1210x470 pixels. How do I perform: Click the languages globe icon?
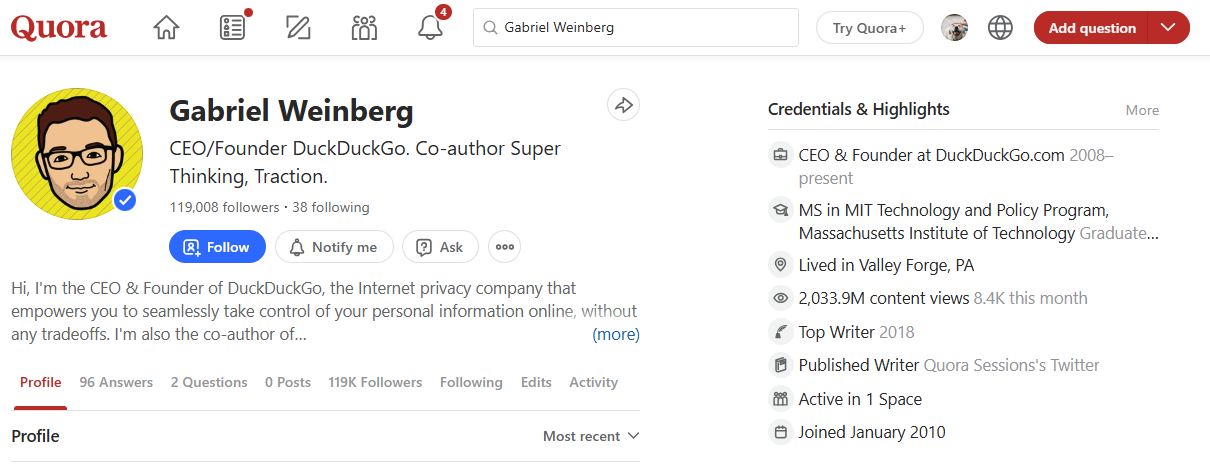(1000, 28)
